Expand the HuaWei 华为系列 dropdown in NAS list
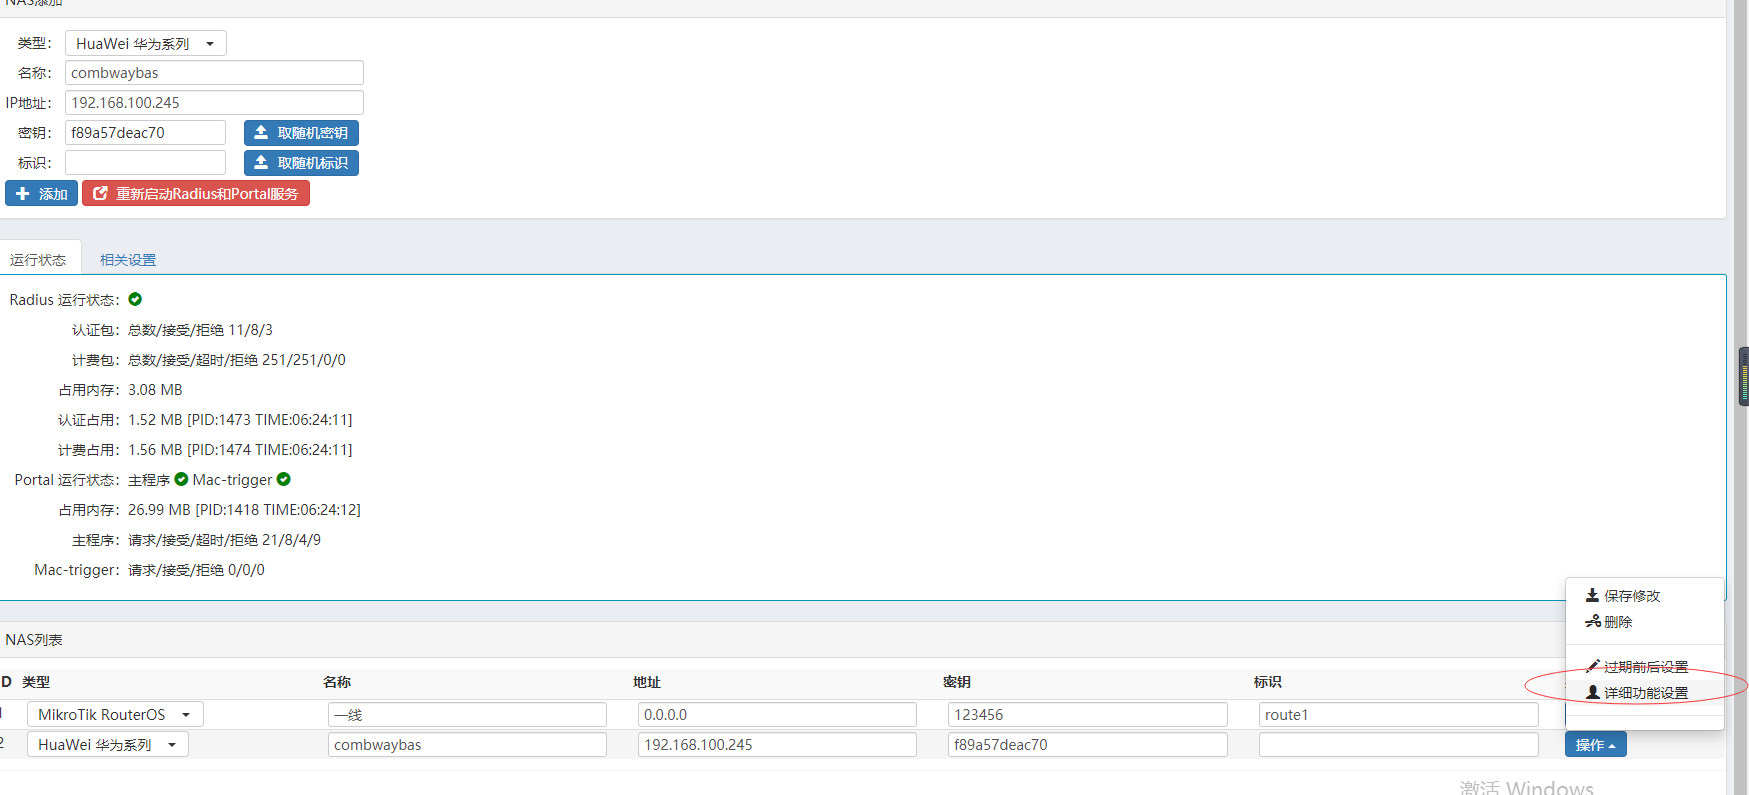This screenshot has width=1749, height=795. point(108,745)
